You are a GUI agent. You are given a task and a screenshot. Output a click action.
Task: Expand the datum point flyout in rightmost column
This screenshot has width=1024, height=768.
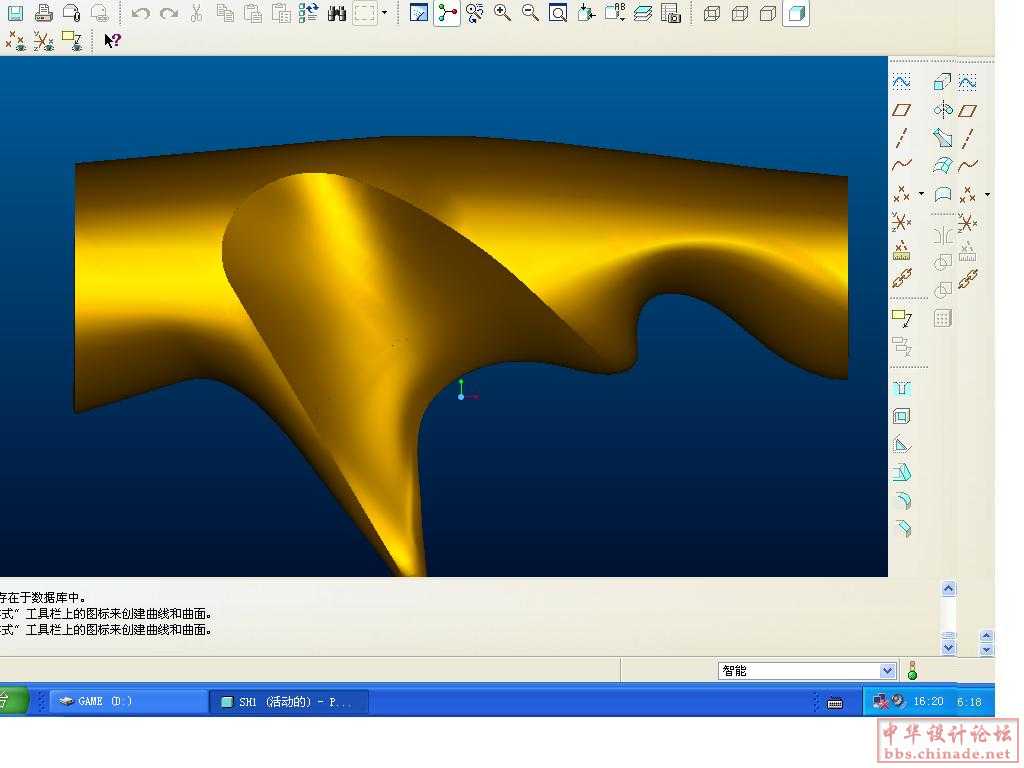click(x=987, y=194)
